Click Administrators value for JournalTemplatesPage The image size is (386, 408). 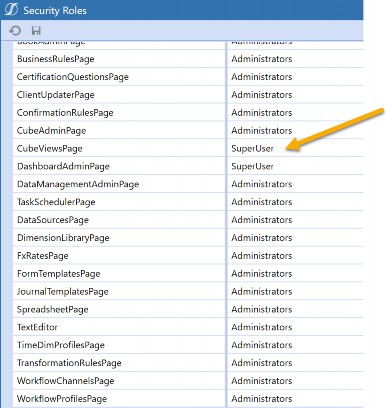262,292
